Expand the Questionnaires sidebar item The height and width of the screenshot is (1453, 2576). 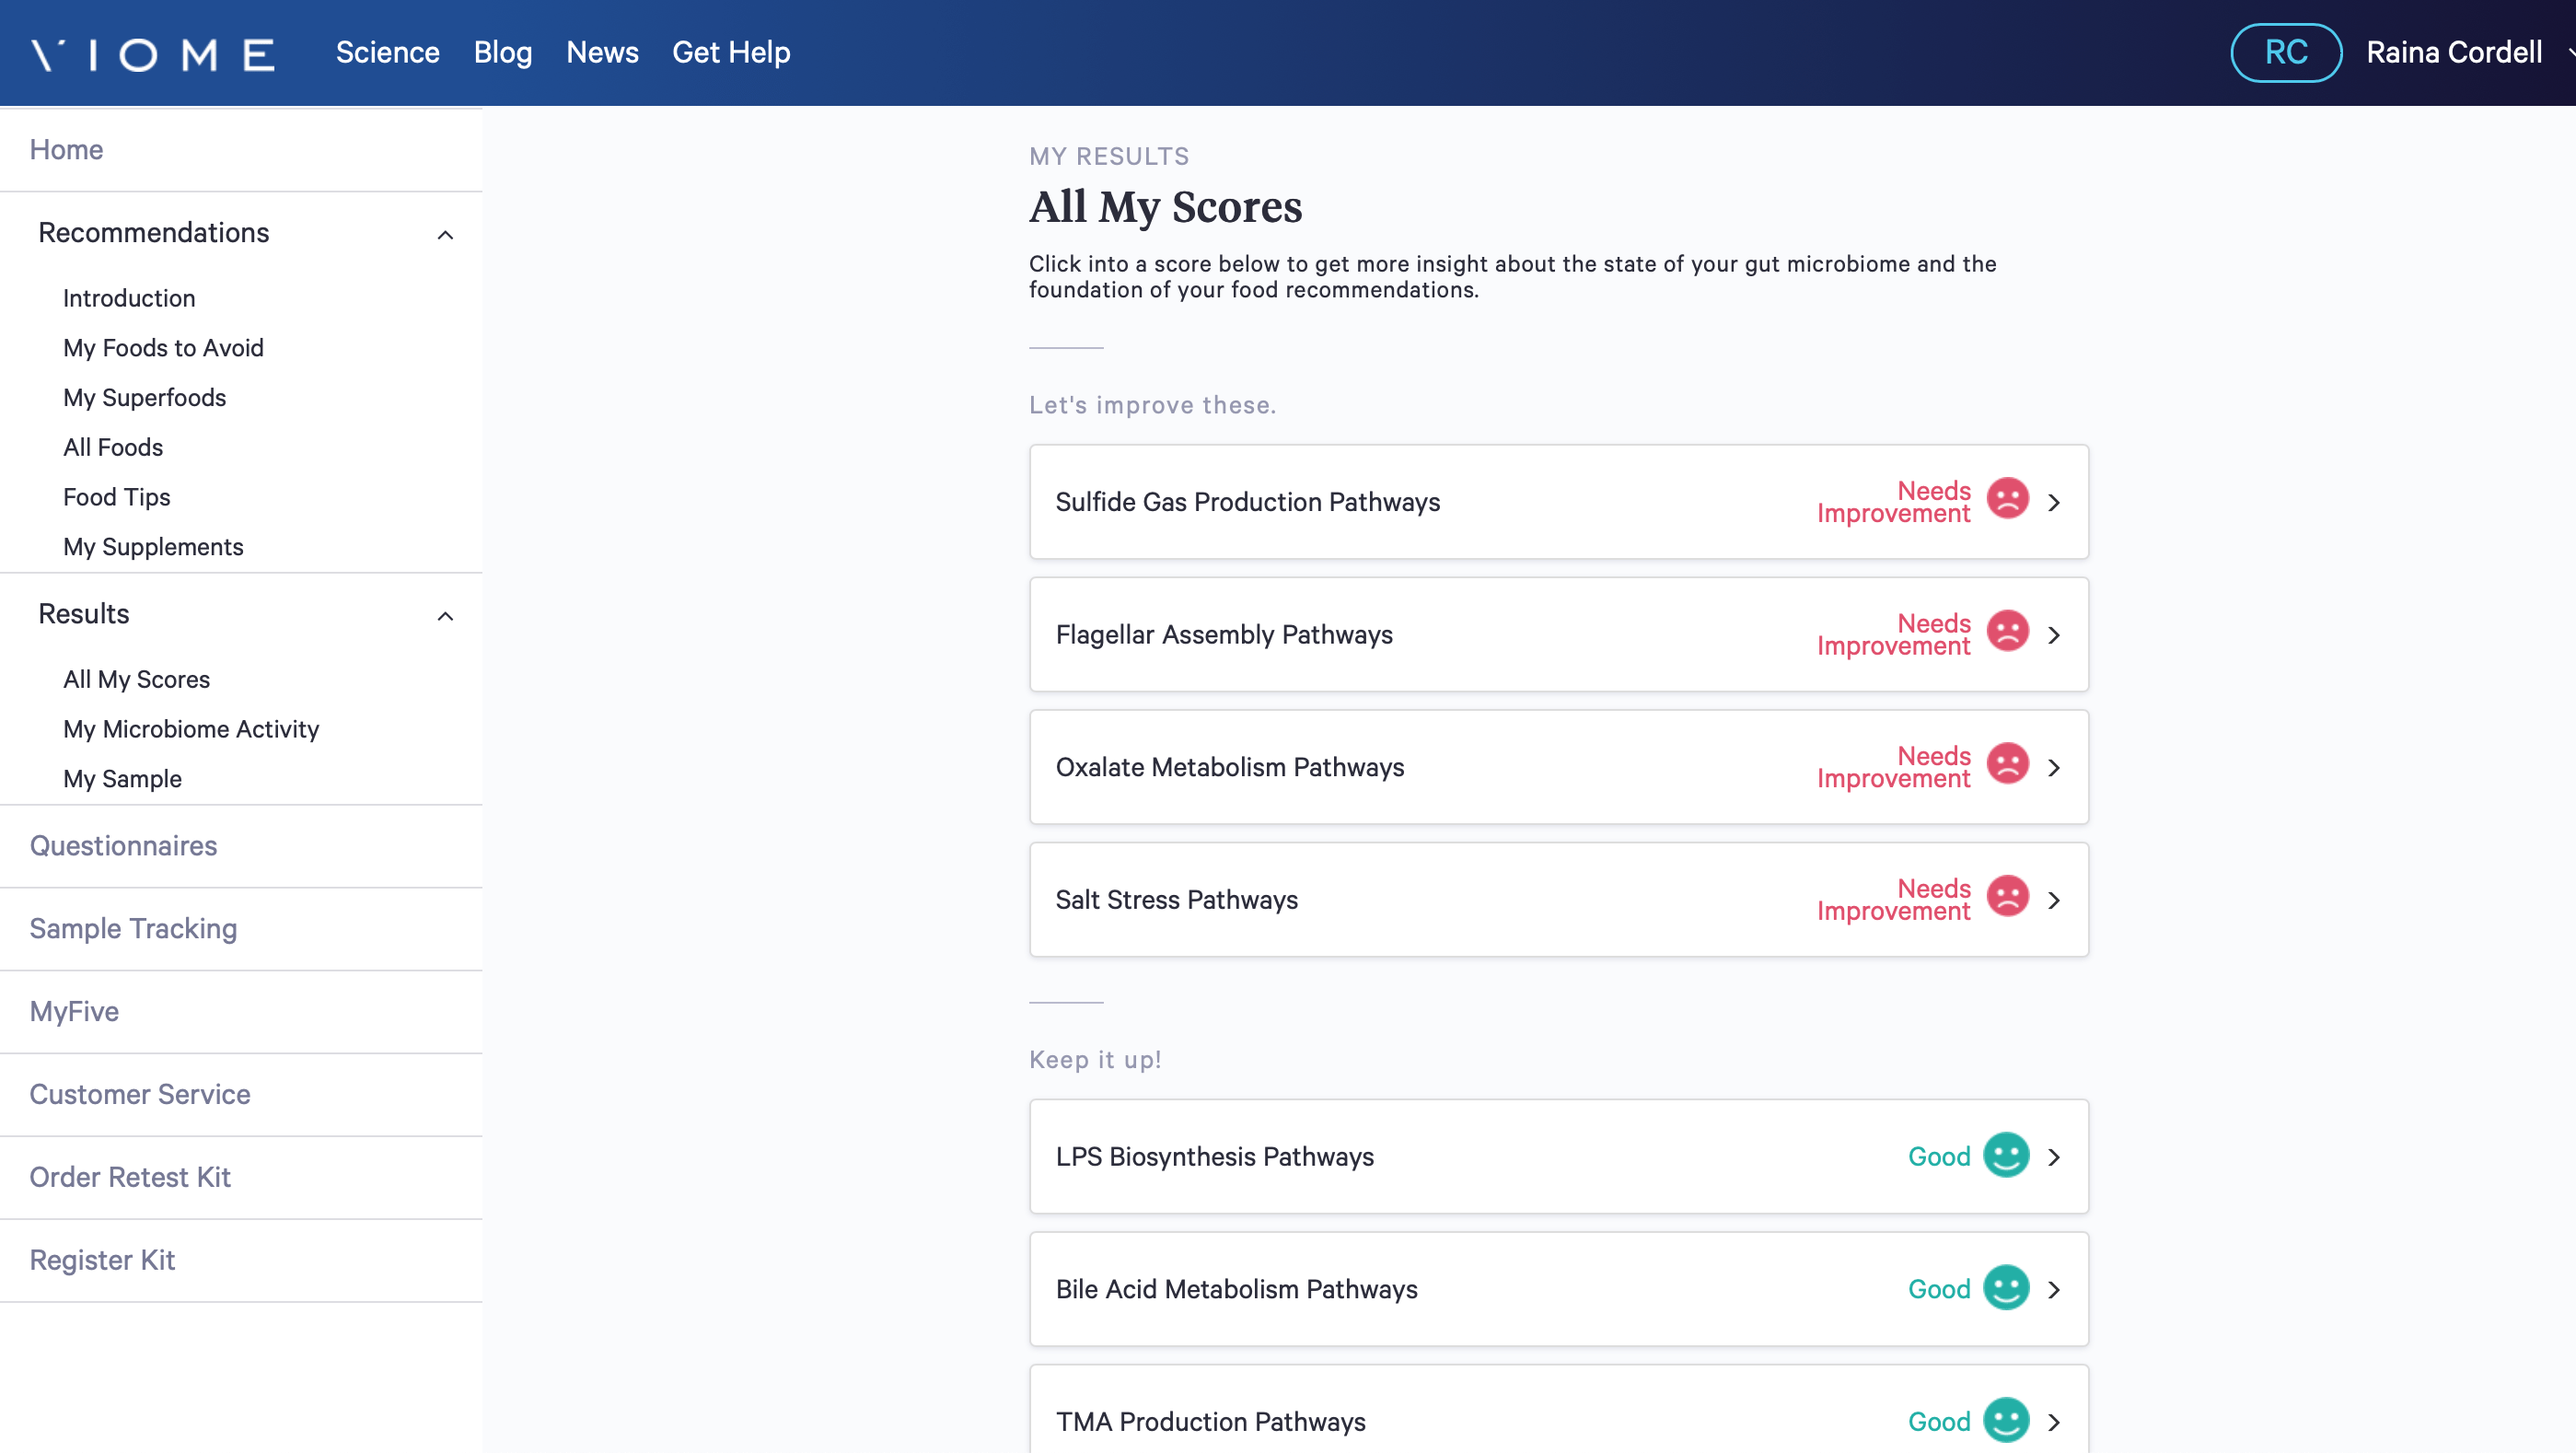point(124,846)
